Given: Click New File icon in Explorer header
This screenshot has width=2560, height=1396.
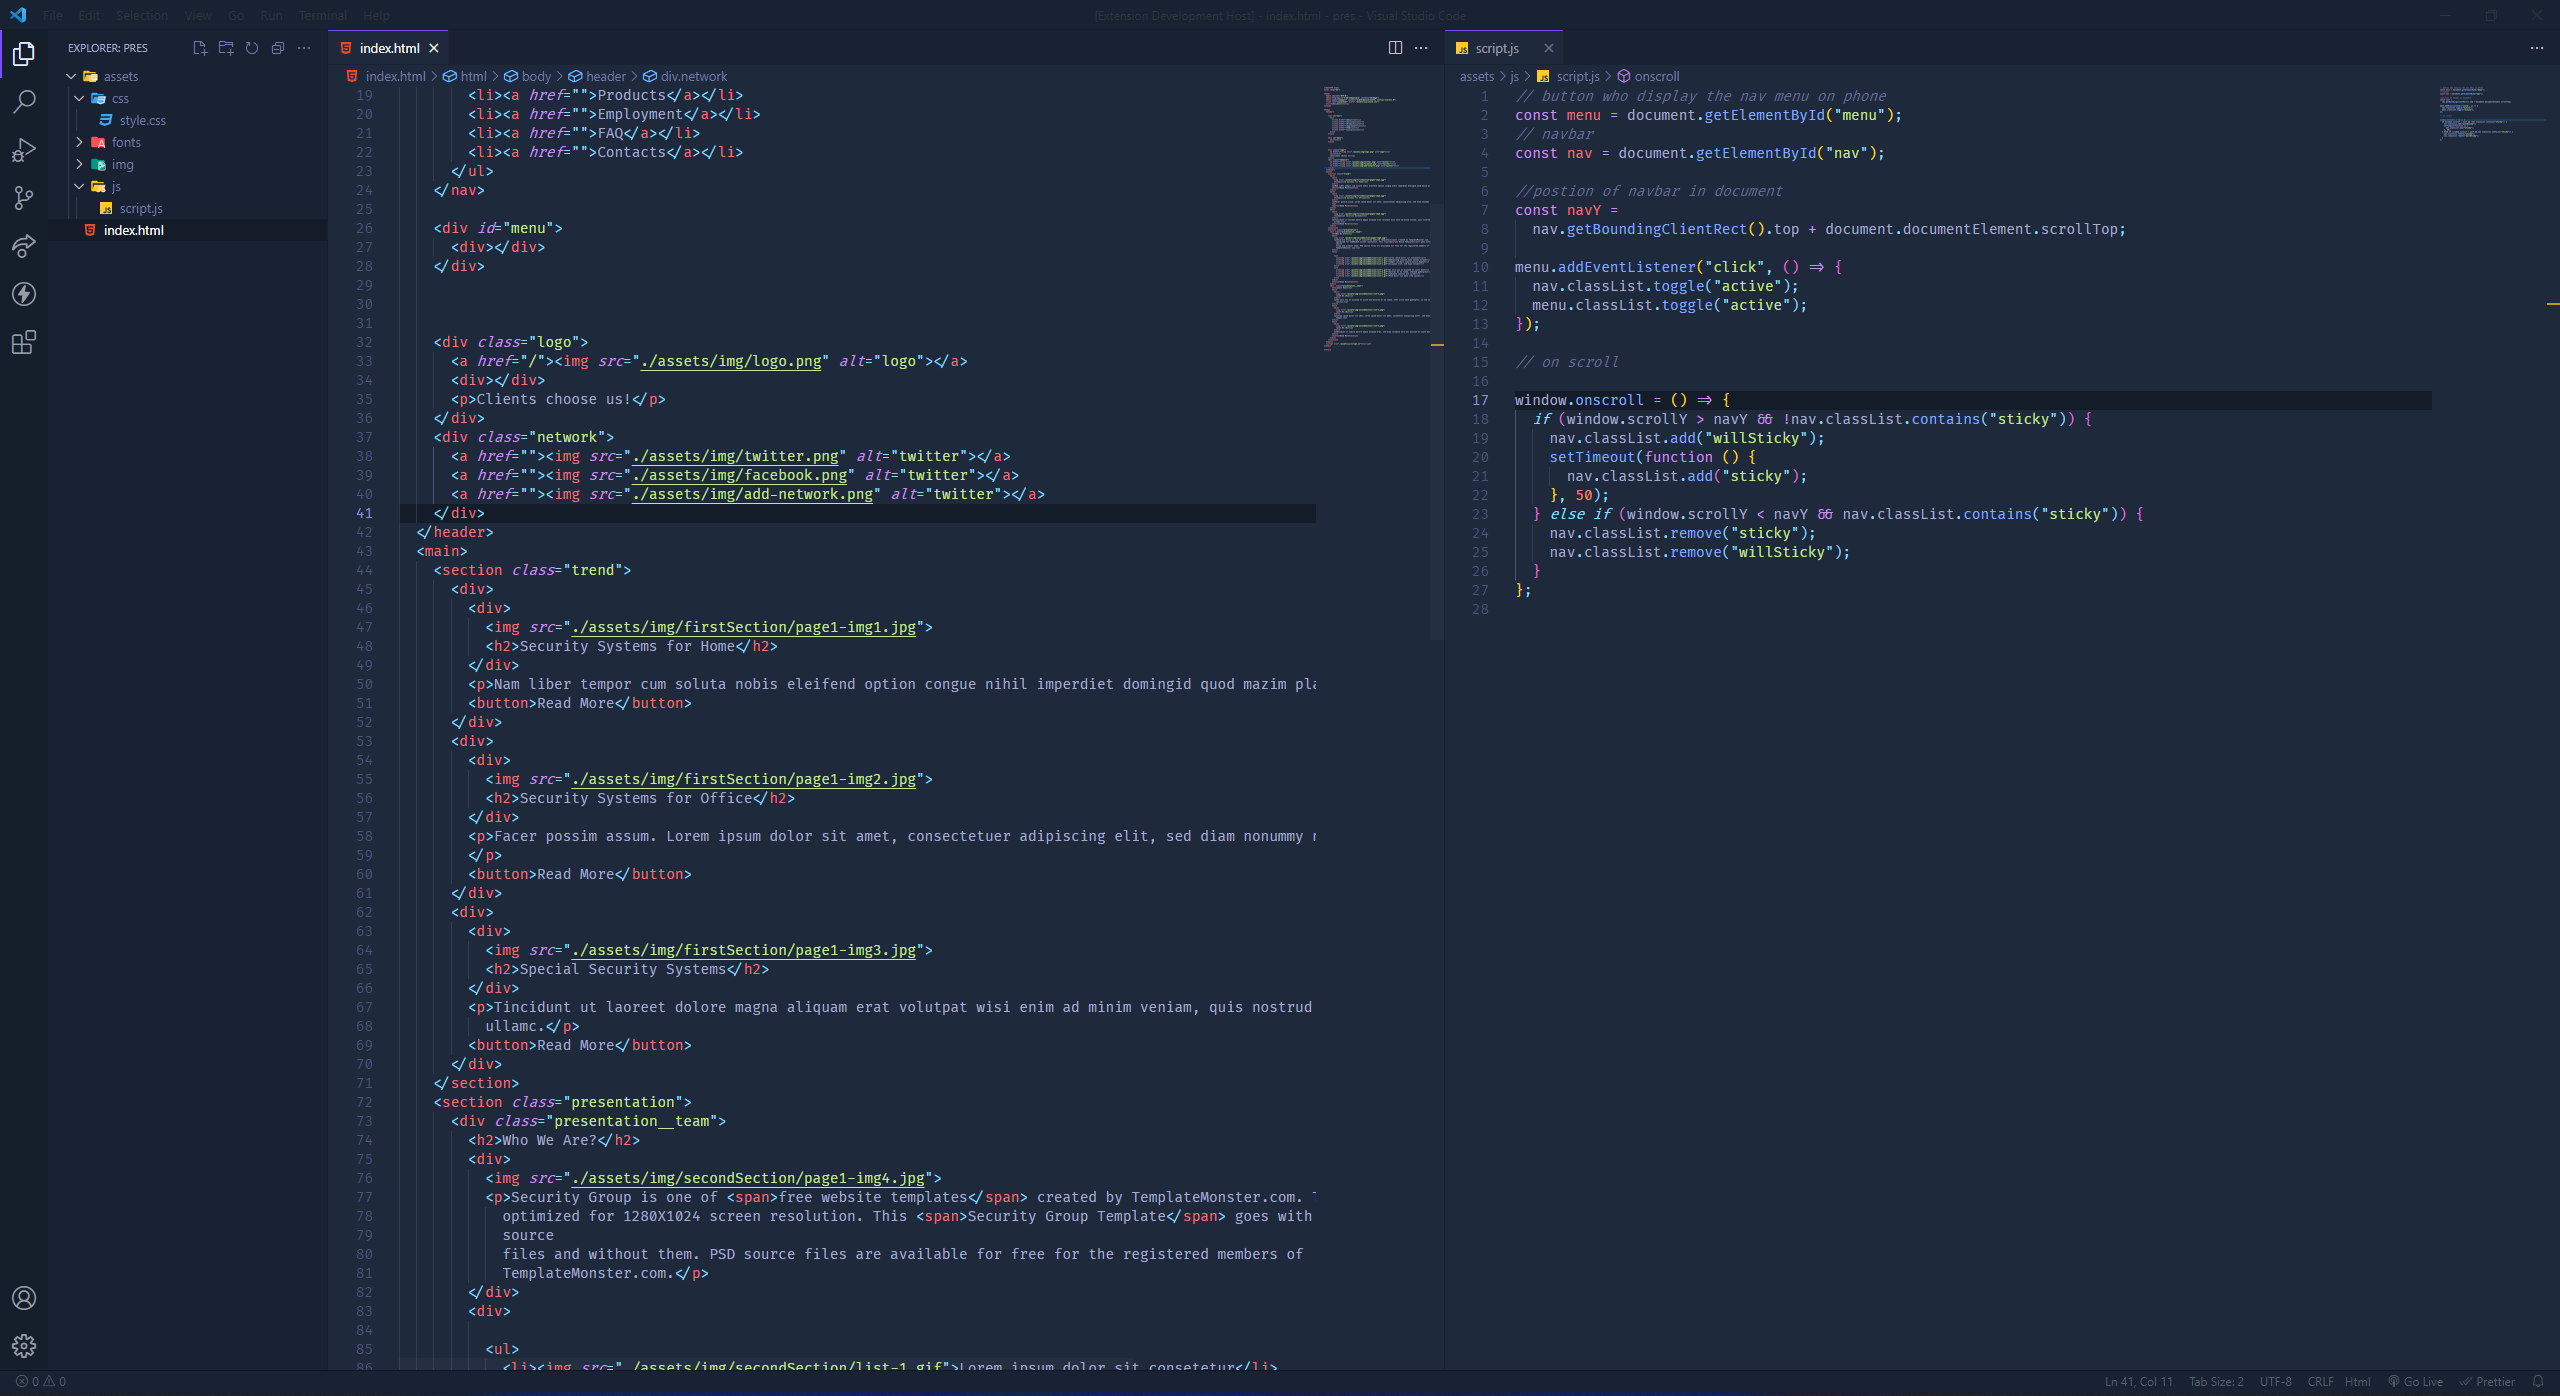Looking at the screenshot, I should pyautogui.click(x=200, y=48).
